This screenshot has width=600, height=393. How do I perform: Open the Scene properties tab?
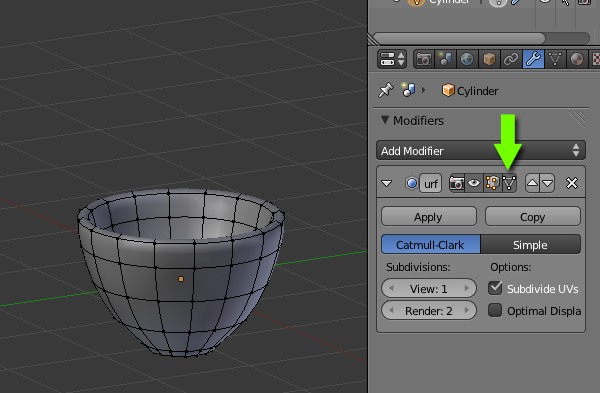click(x=445, y=59)
